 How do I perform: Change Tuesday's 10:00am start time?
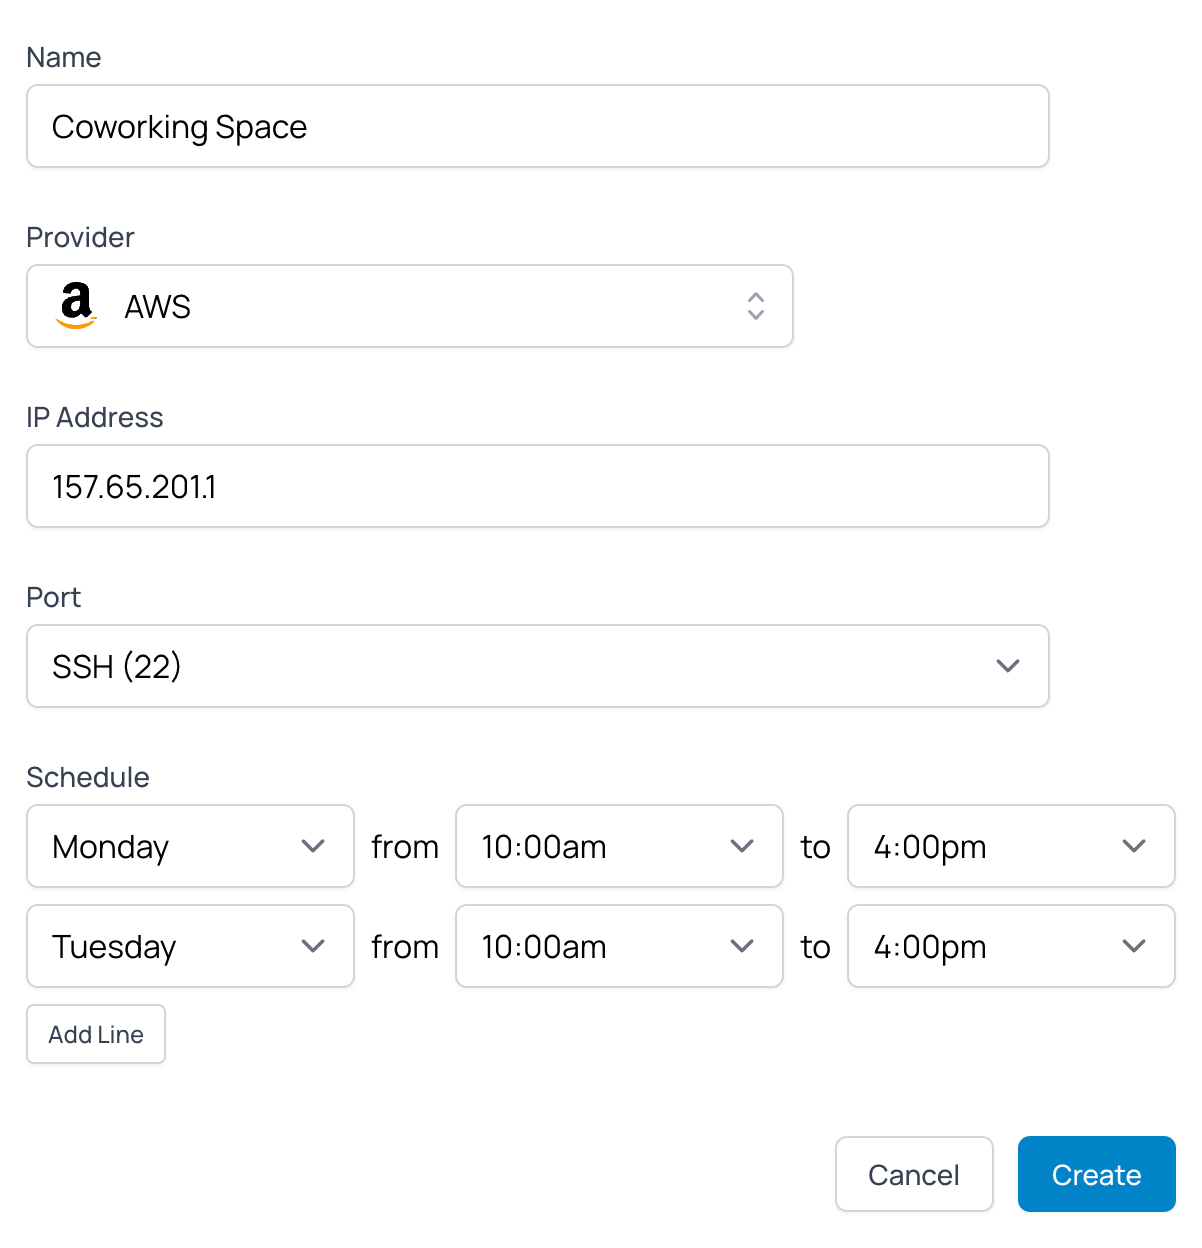click(619, 946)
